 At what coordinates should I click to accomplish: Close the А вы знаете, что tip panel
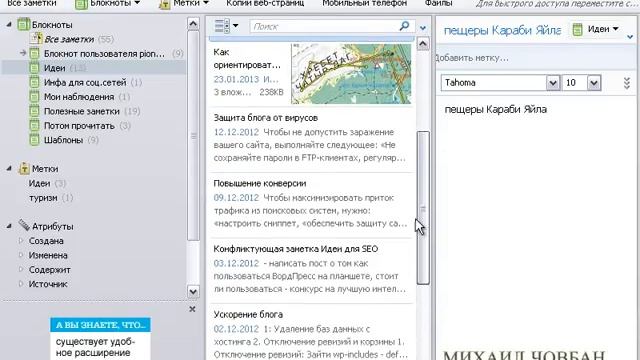tap(193, 309)
